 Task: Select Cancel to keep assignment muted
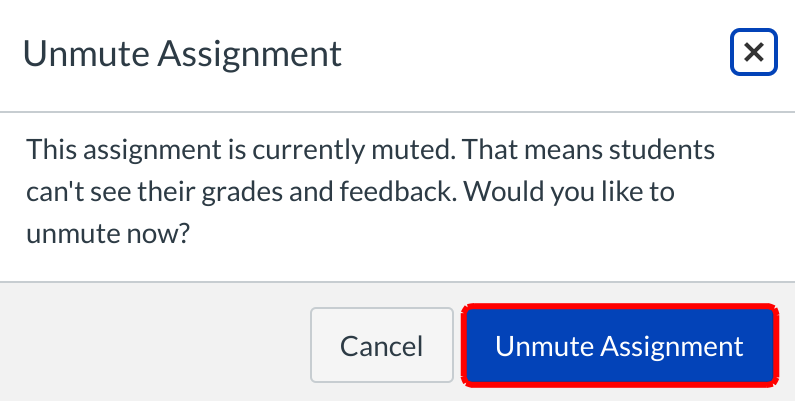point(381,346)
